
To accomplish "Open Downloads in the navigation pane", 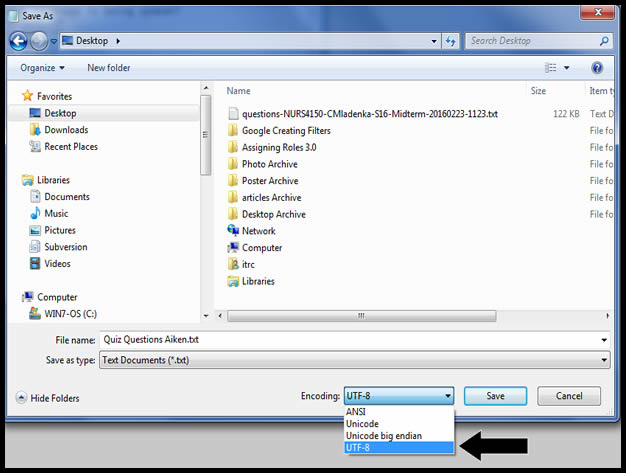I will [66, 130].
